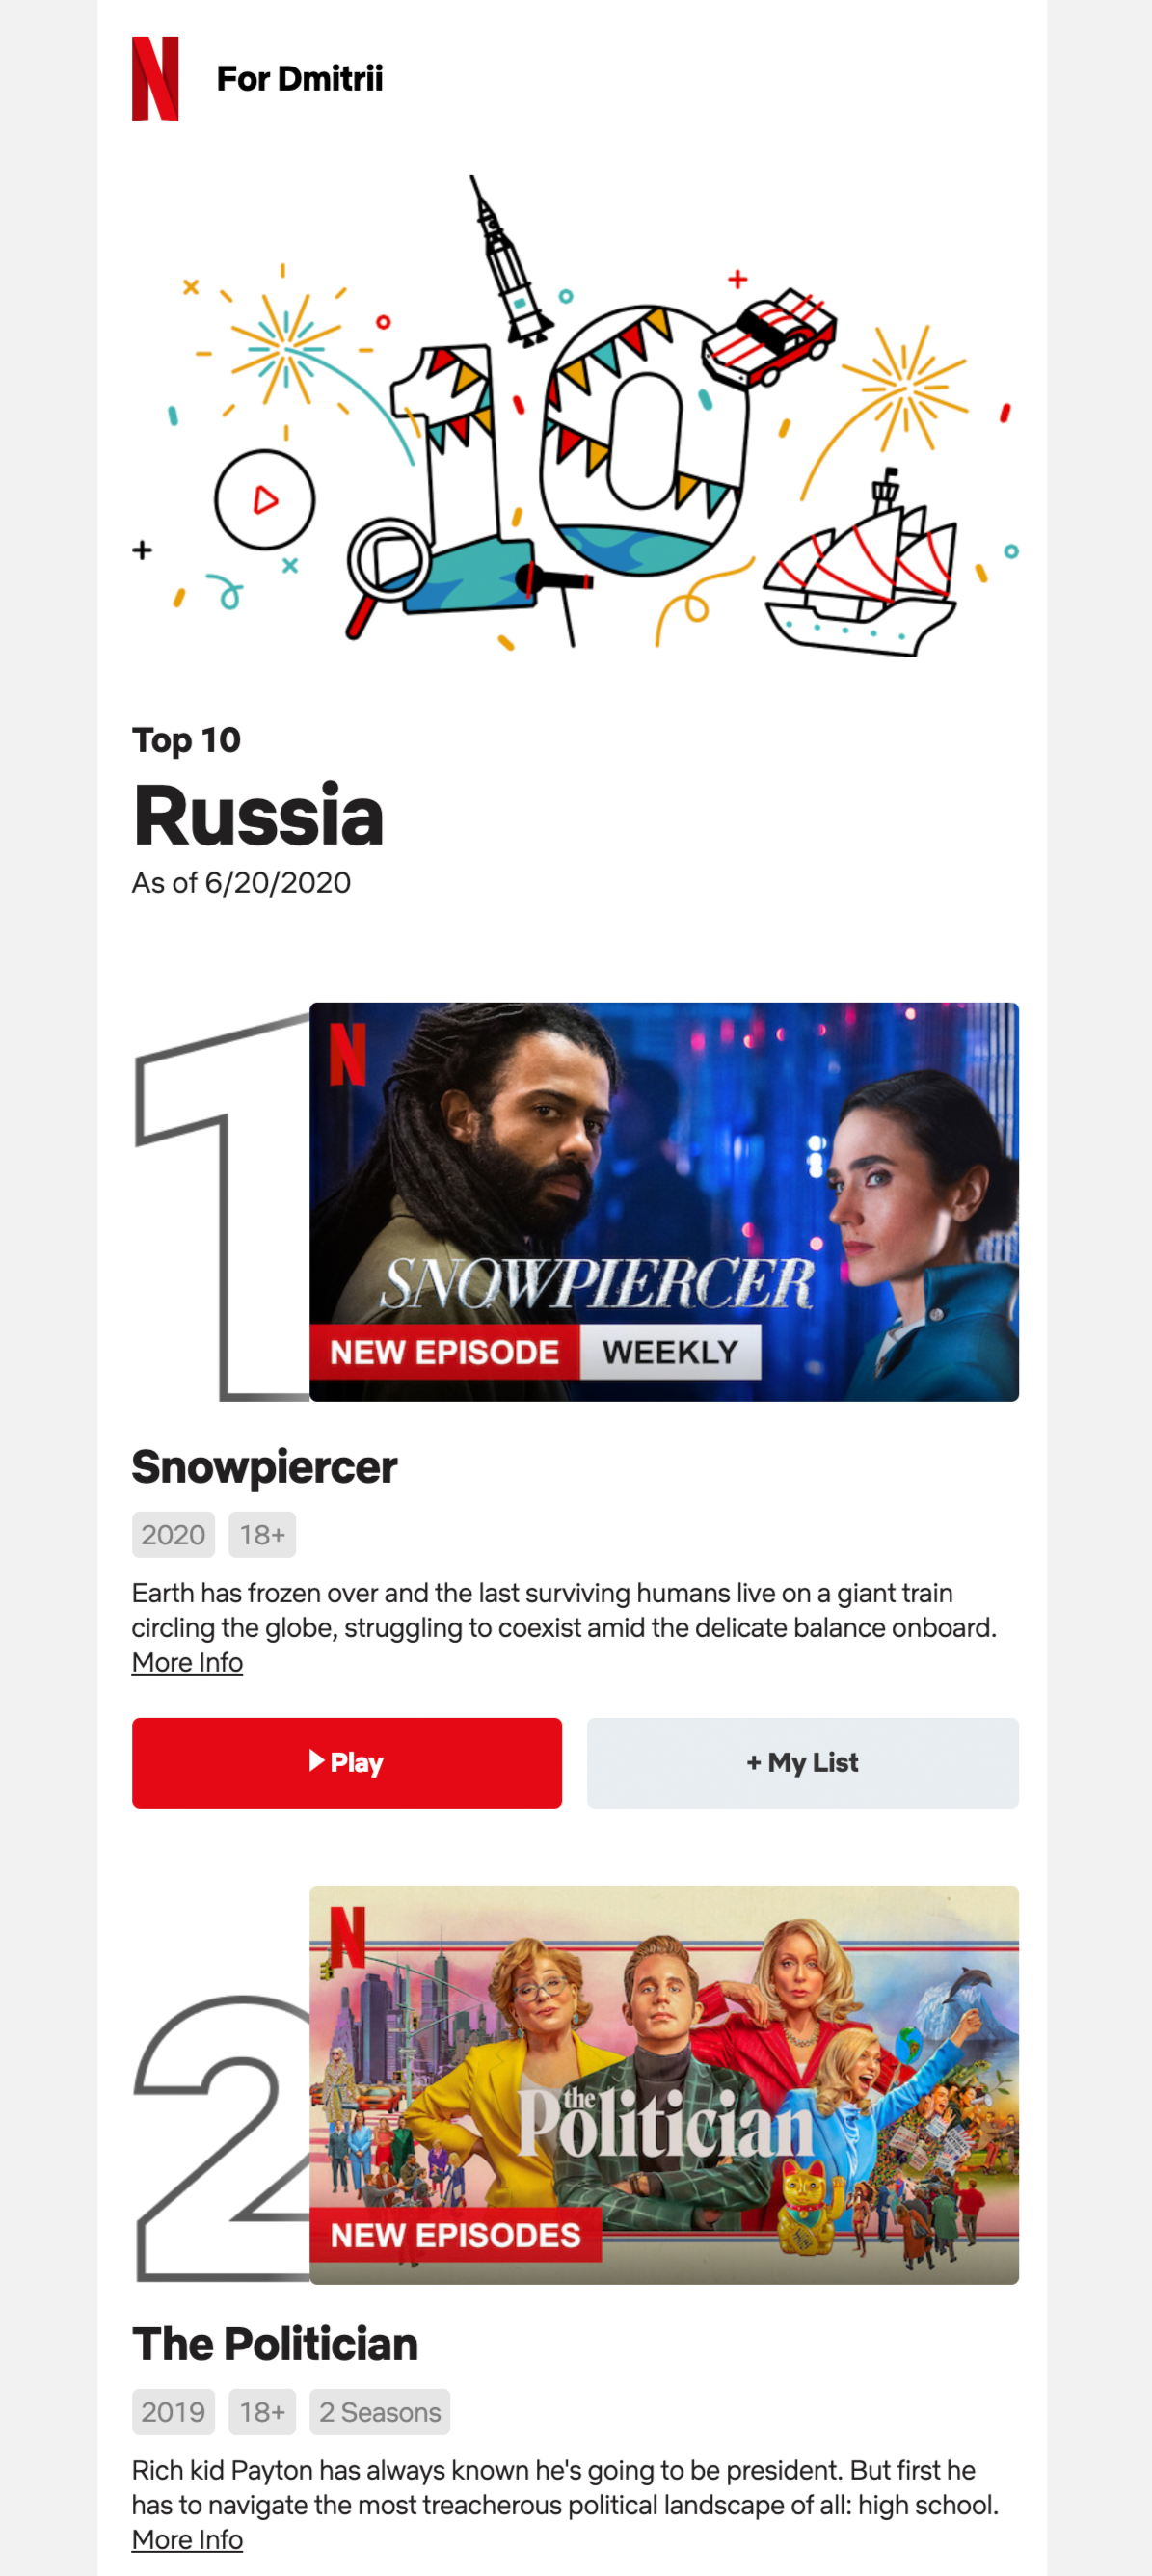This screenshot has width=1152, height=2576.
Task: Click the large number 1 rank graphic
Action: click(222, 1205)
